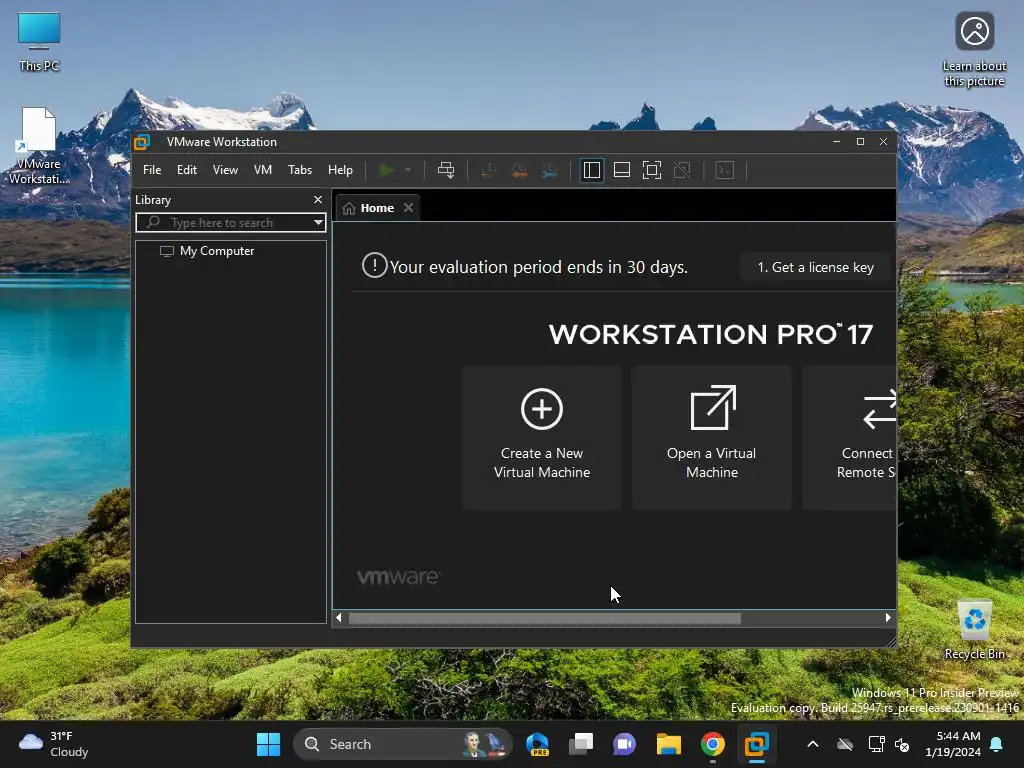Minimize the VMware Workstation window
Image resolution: width=1024 pixels, height=768 pixels.
(837, 142)
